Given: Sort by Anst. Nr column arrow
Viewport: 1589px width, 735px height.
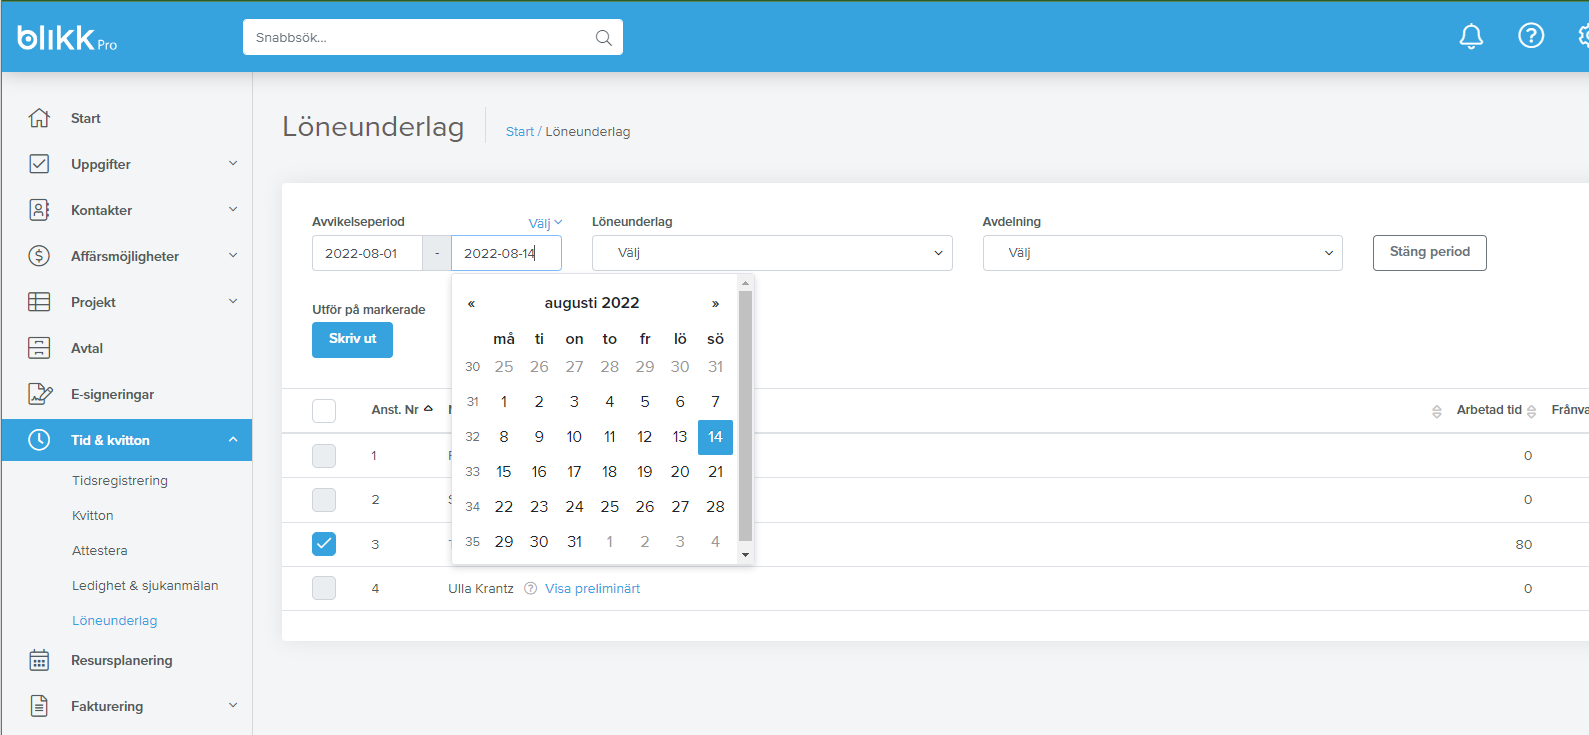Looking at the screenshot, I should click(x=429, y=409).
